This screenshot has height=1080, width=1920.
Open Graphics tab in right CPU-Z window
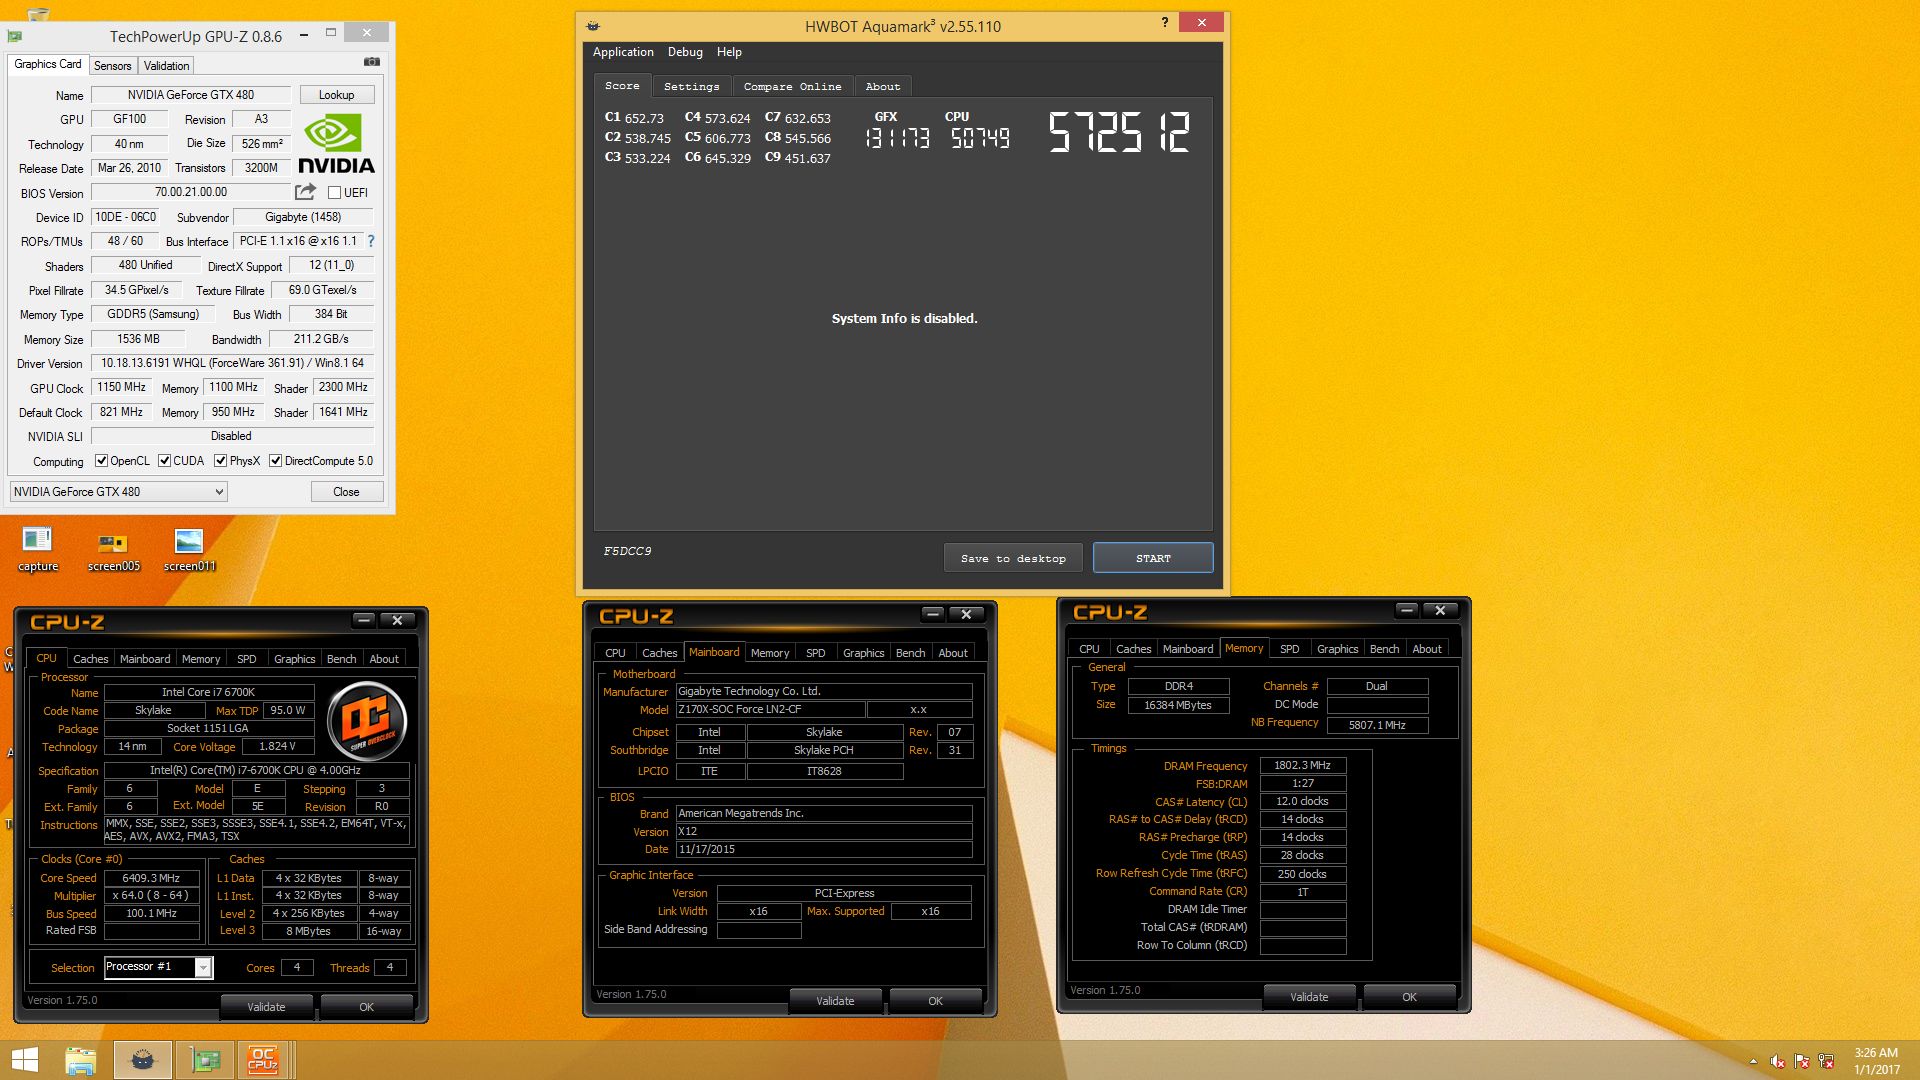(x=1337, y=649)
